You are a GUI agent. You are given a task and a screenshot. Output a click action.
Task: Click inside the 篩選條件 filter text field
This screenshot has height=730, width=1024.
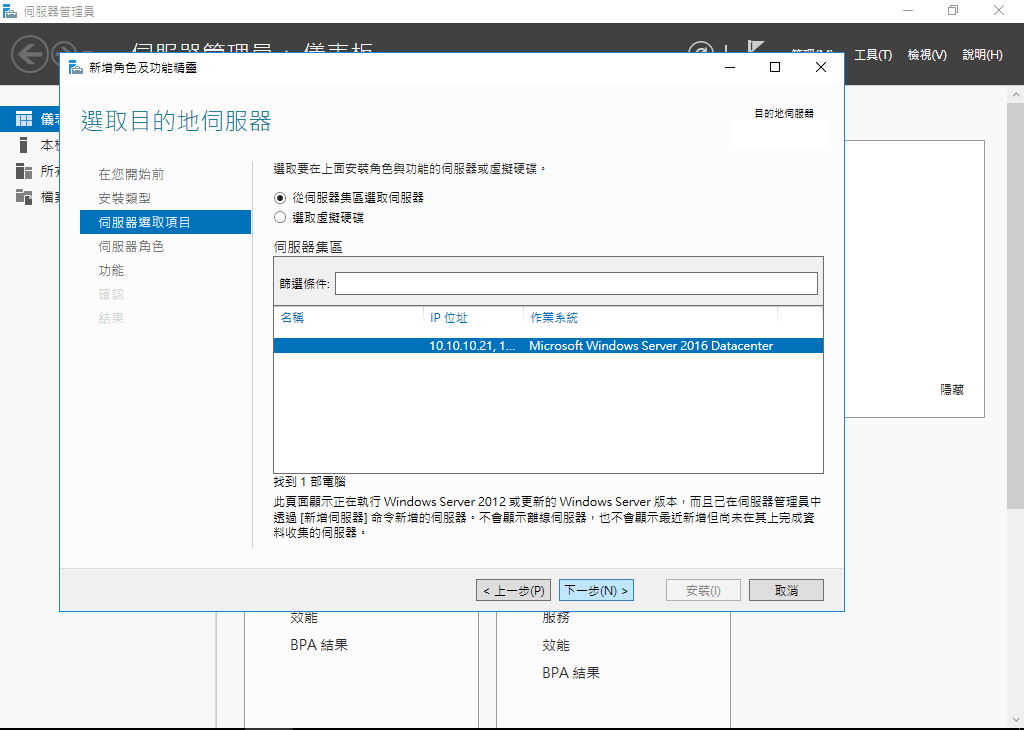576,284
